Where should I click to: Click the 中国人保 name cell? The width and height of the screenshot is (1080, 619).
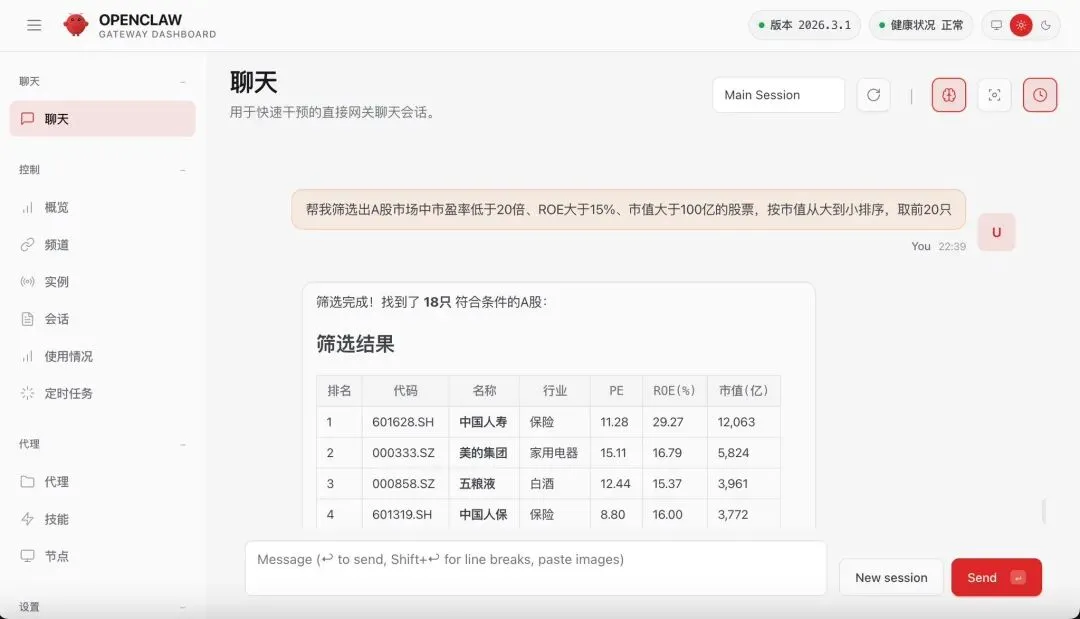[x=483, y=514]
